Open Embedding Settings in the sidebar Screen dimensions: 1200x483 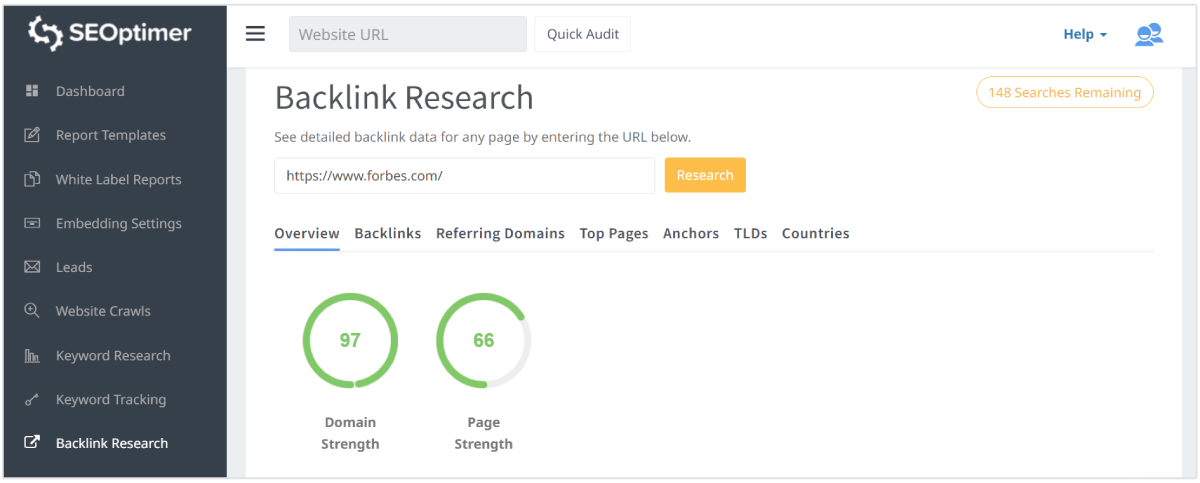(x=118, y=223)
